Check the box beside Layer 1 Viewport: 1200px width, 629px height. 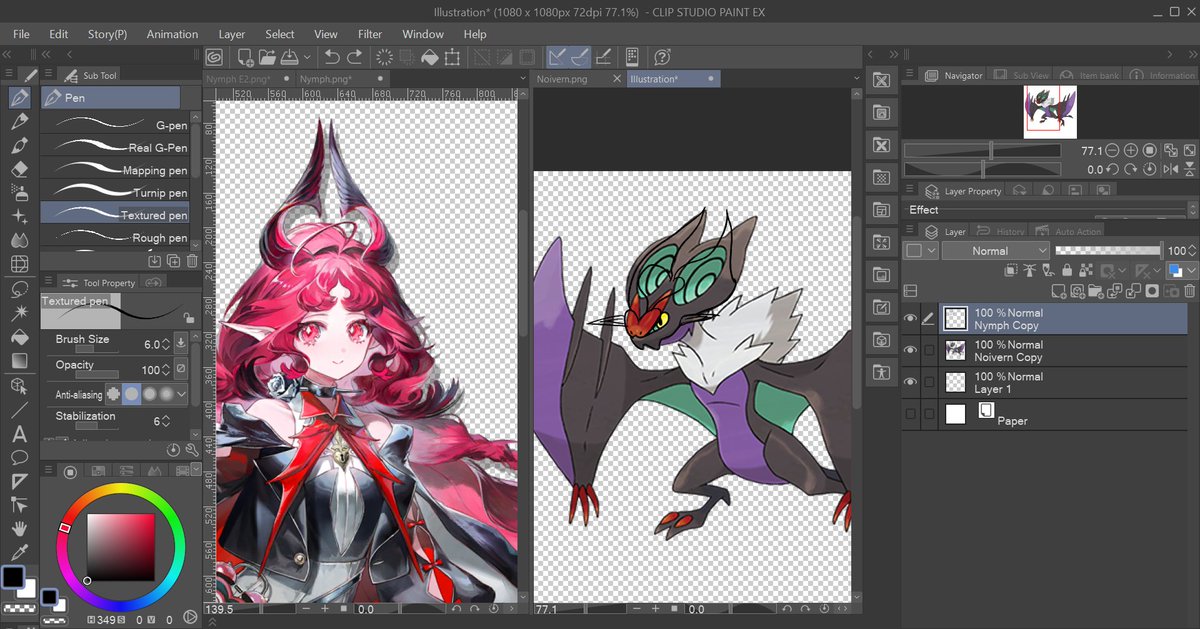[929, 383]
